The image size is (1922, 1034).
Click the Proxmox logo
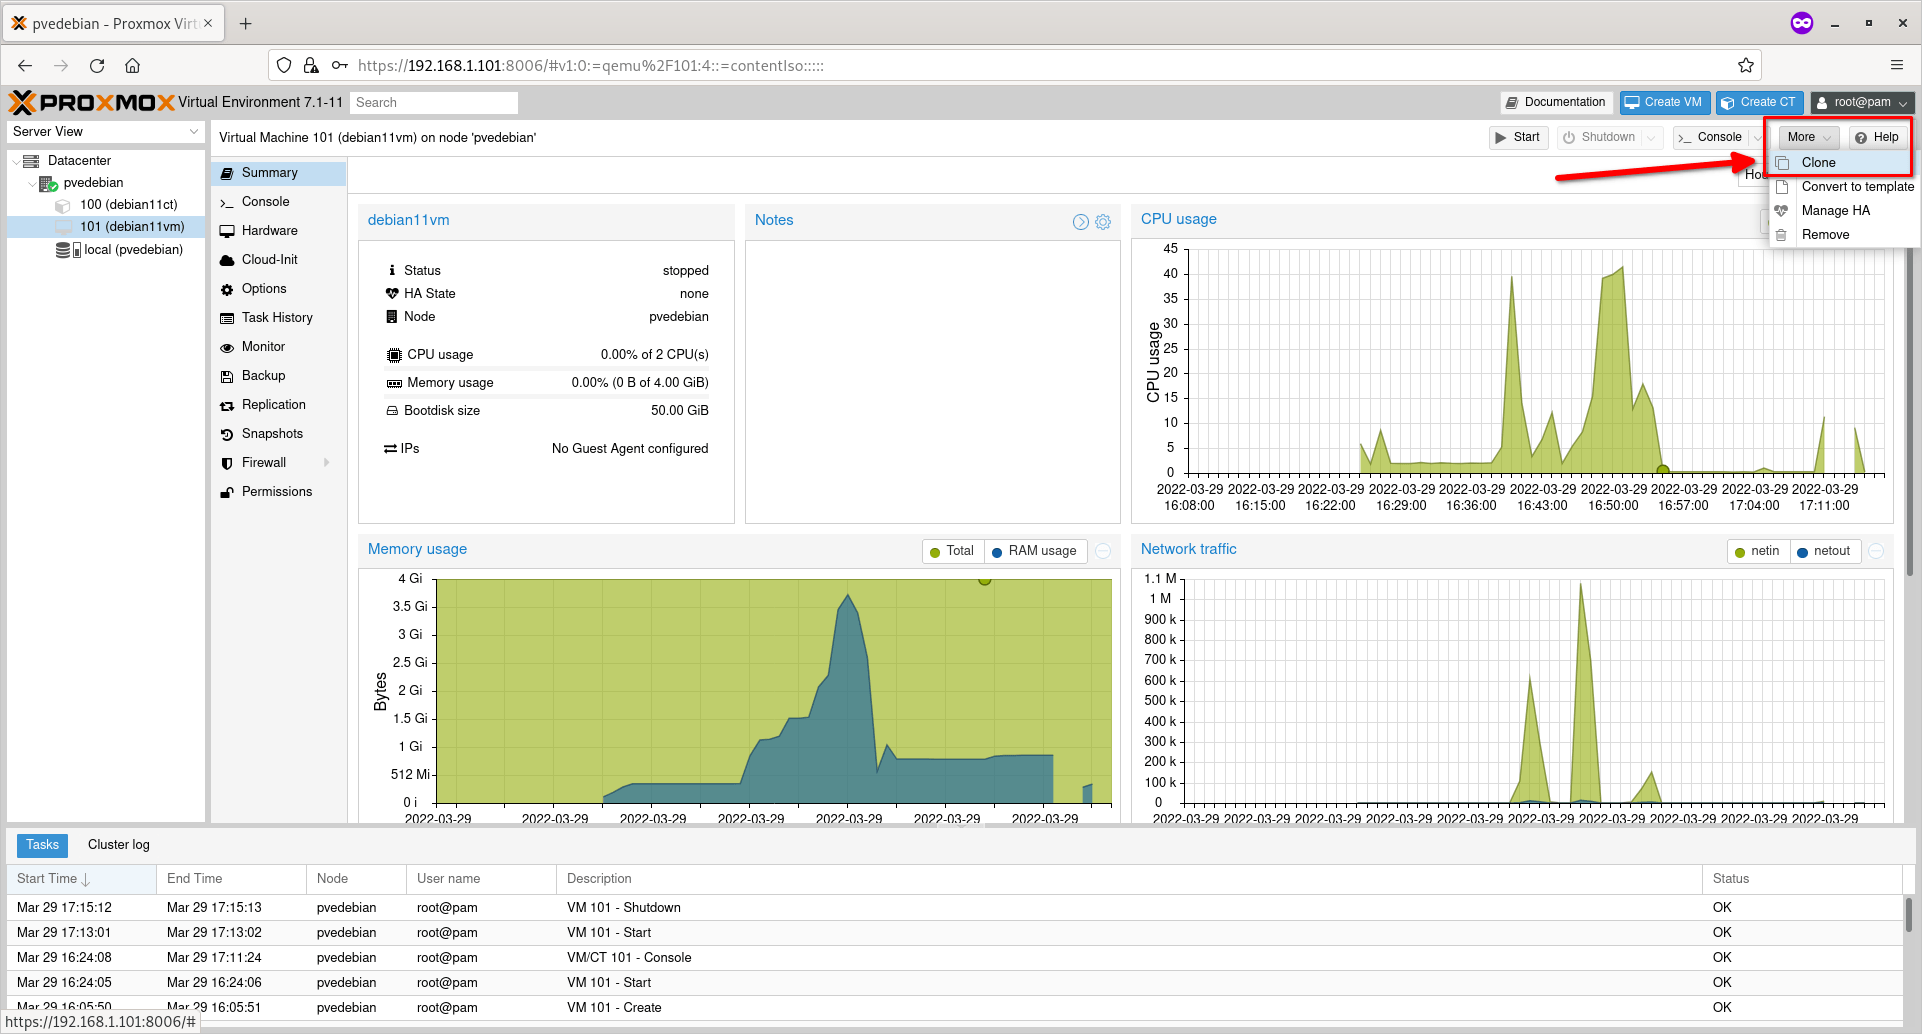click(x=92, y=102)
